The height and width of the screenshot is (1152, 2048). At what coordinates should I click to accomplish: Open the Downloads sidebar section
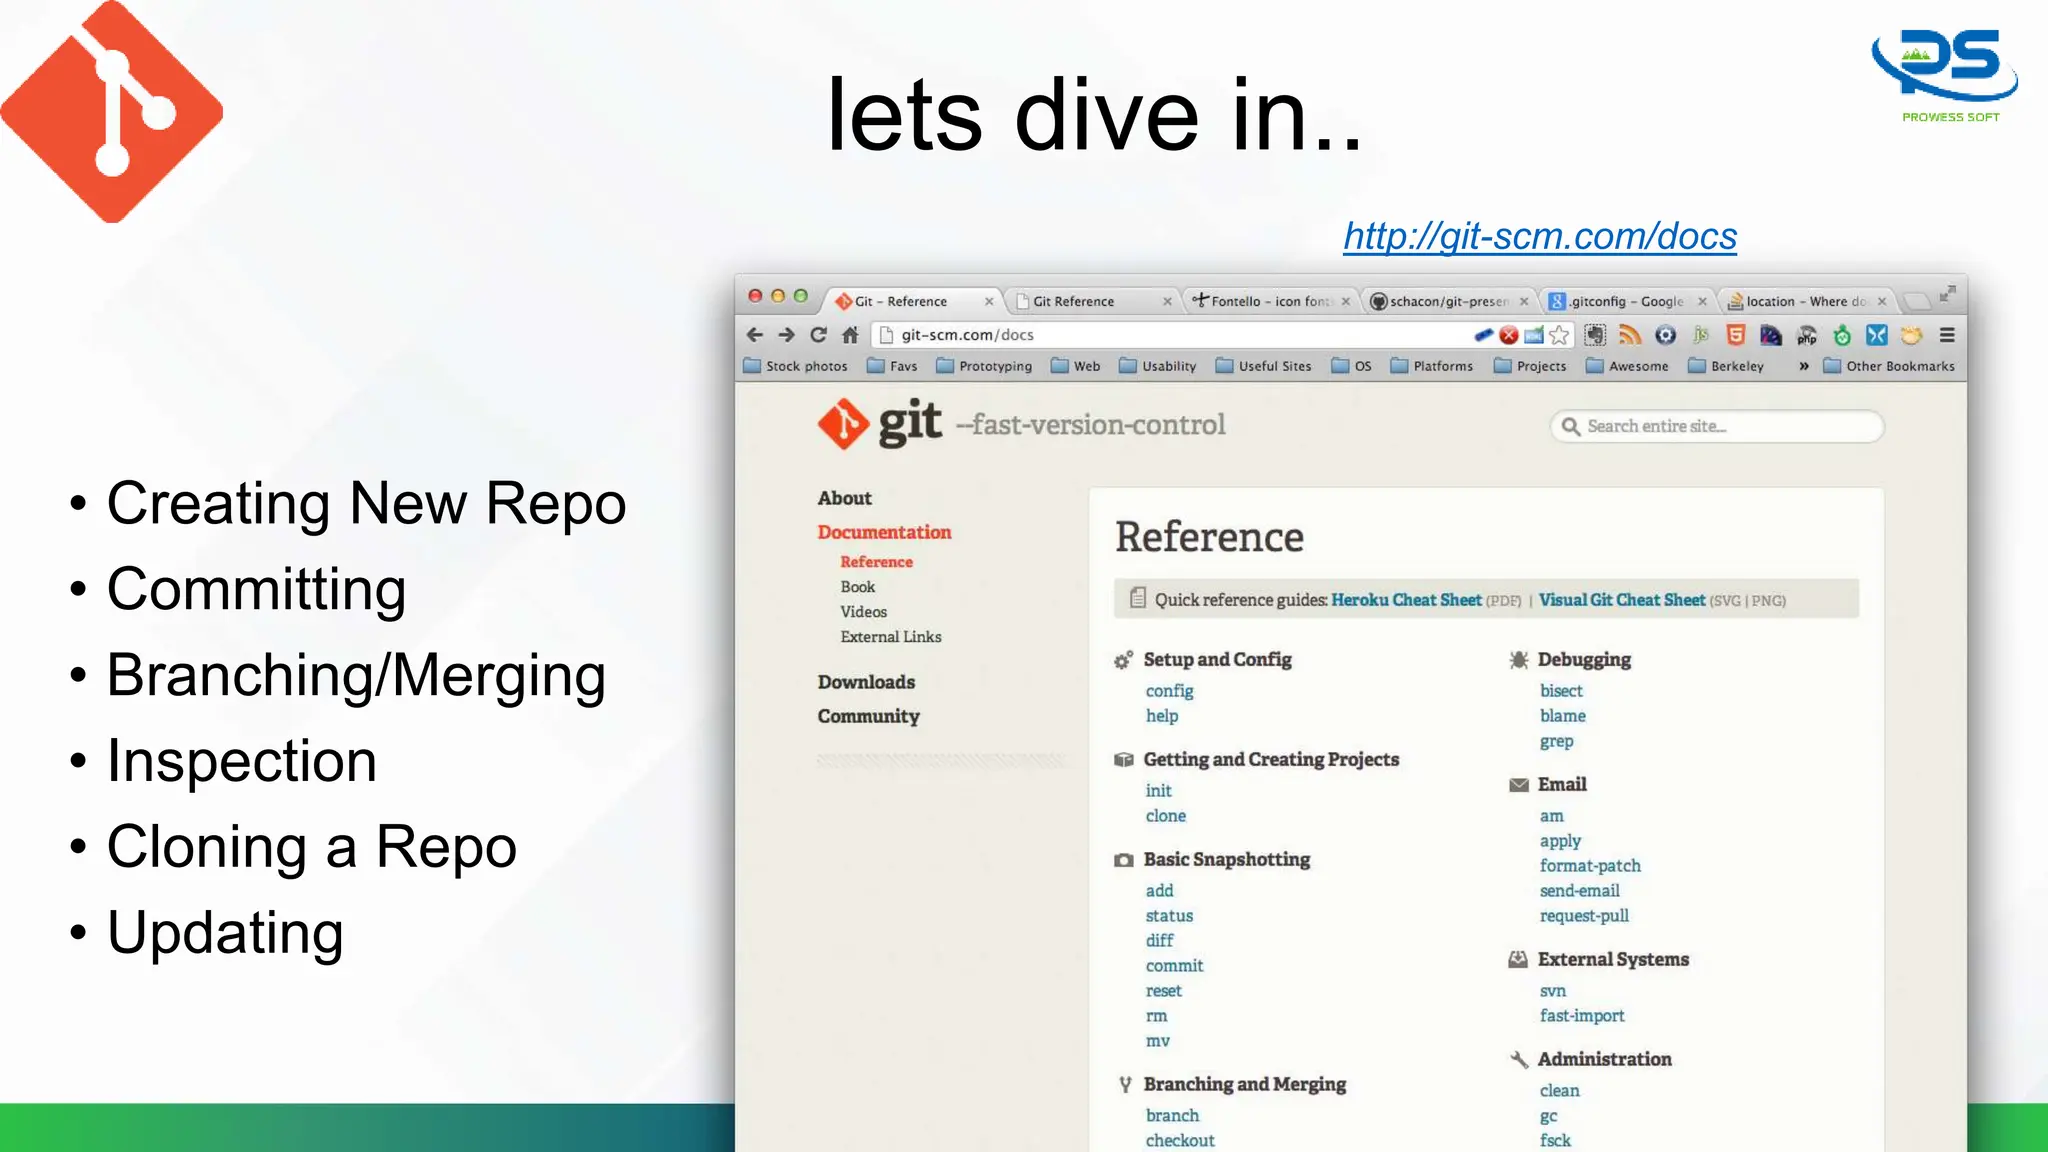[x=867, y=682]
